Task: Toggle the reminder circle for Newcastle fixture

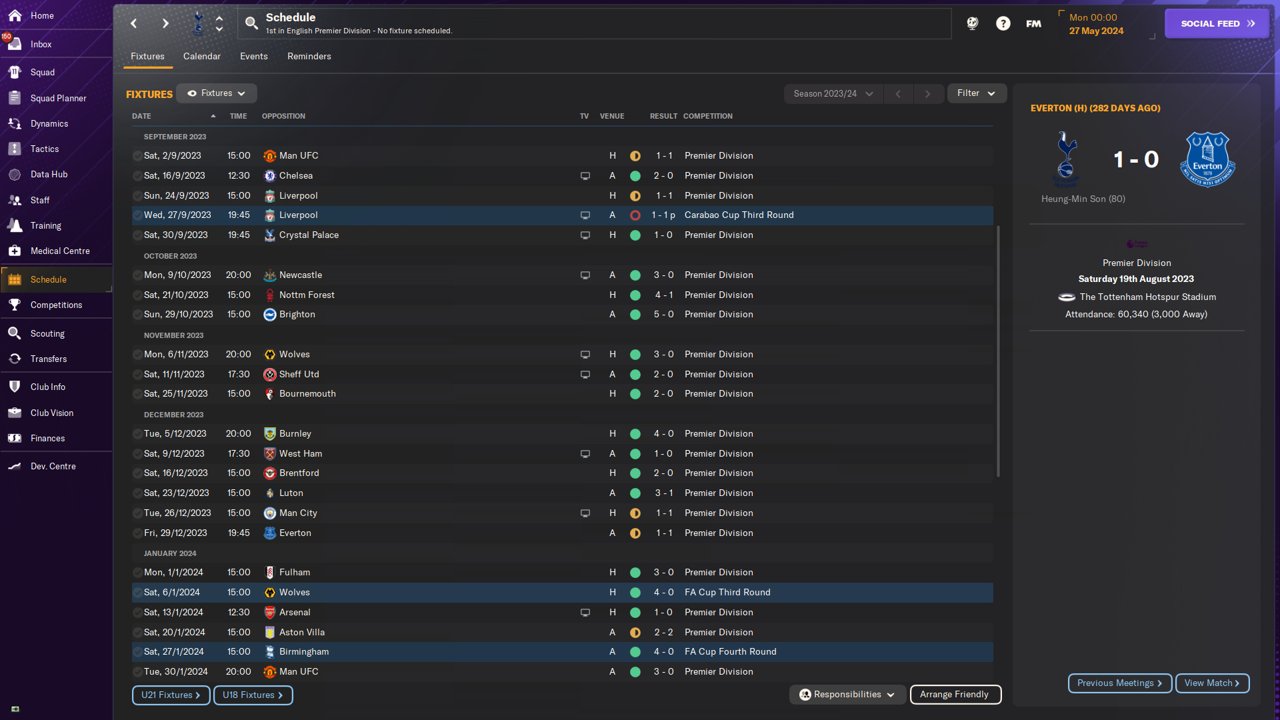Action: [138, 275]
